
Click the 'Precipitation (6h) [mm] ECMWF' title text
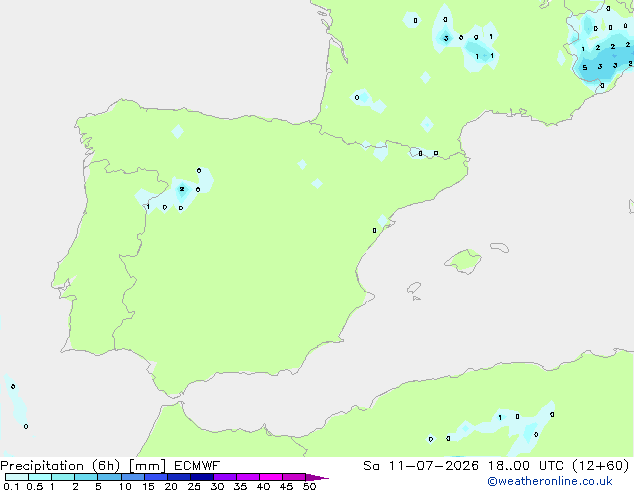click(110, 466)
